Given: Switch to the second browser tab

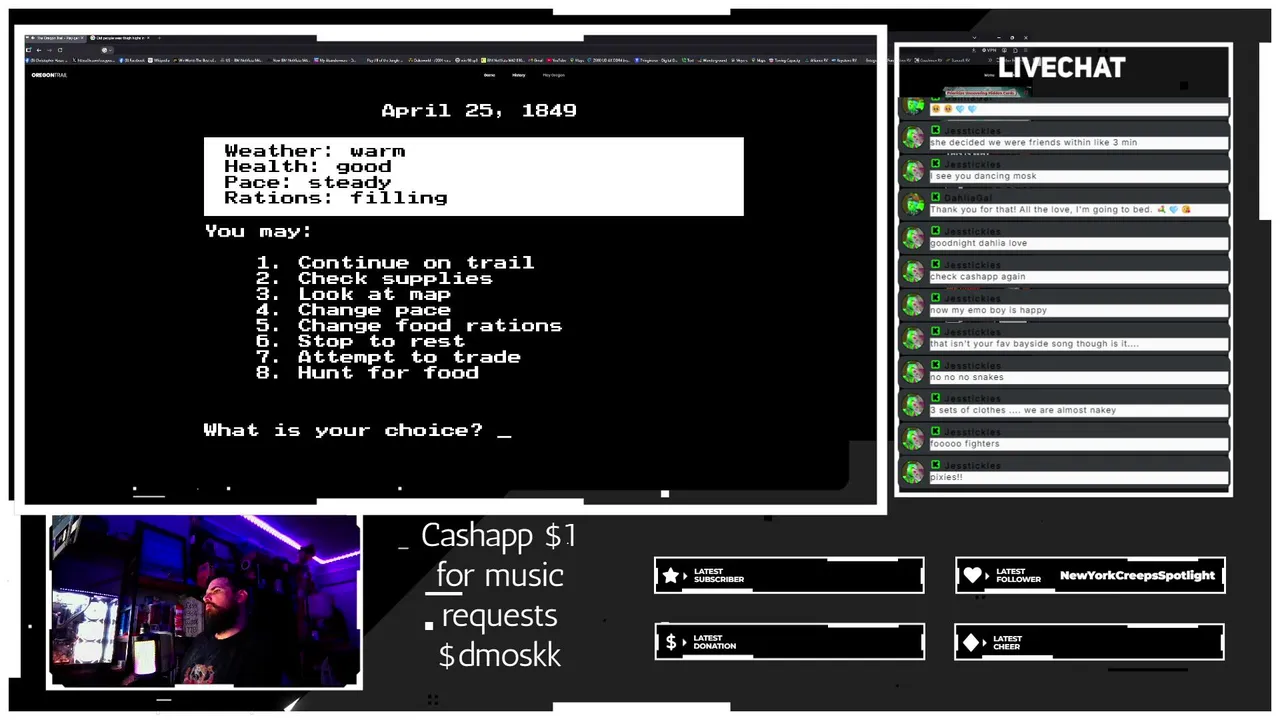Looking at the screenshot, I should pos(120,38).
